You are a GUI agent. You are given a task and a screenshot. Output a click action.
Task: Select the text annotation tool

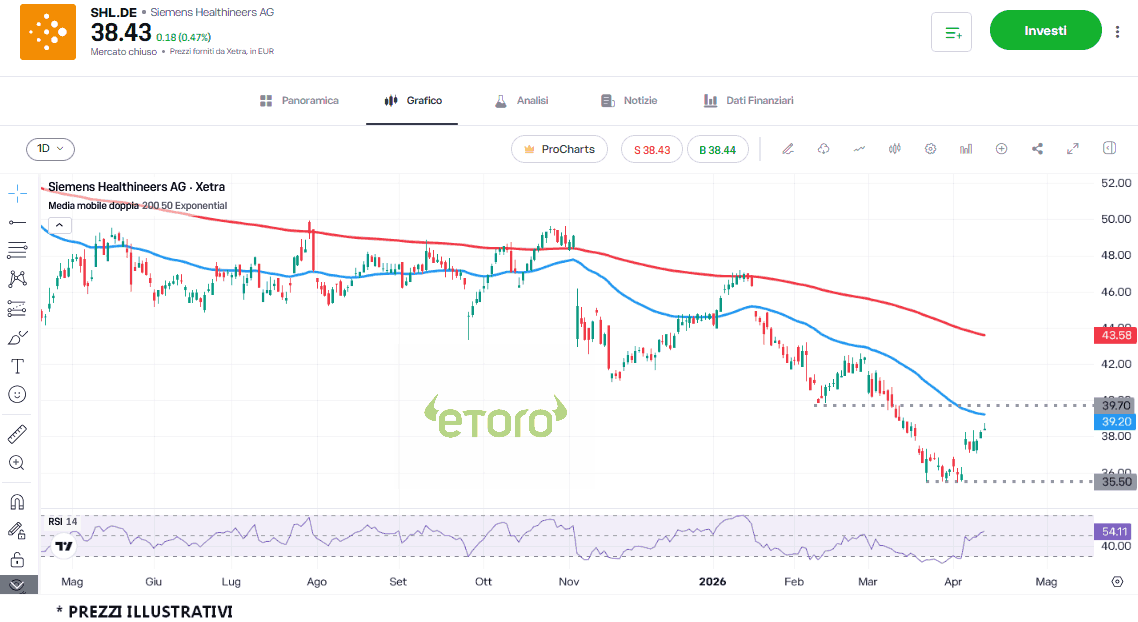click(17, 366)
